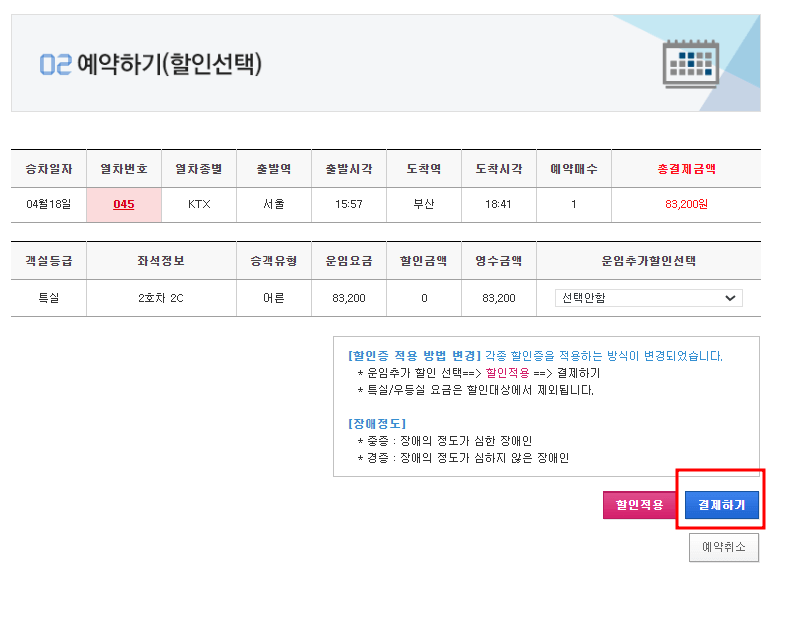Click the 04월18일 boarding date cell

tap(49, 204)
